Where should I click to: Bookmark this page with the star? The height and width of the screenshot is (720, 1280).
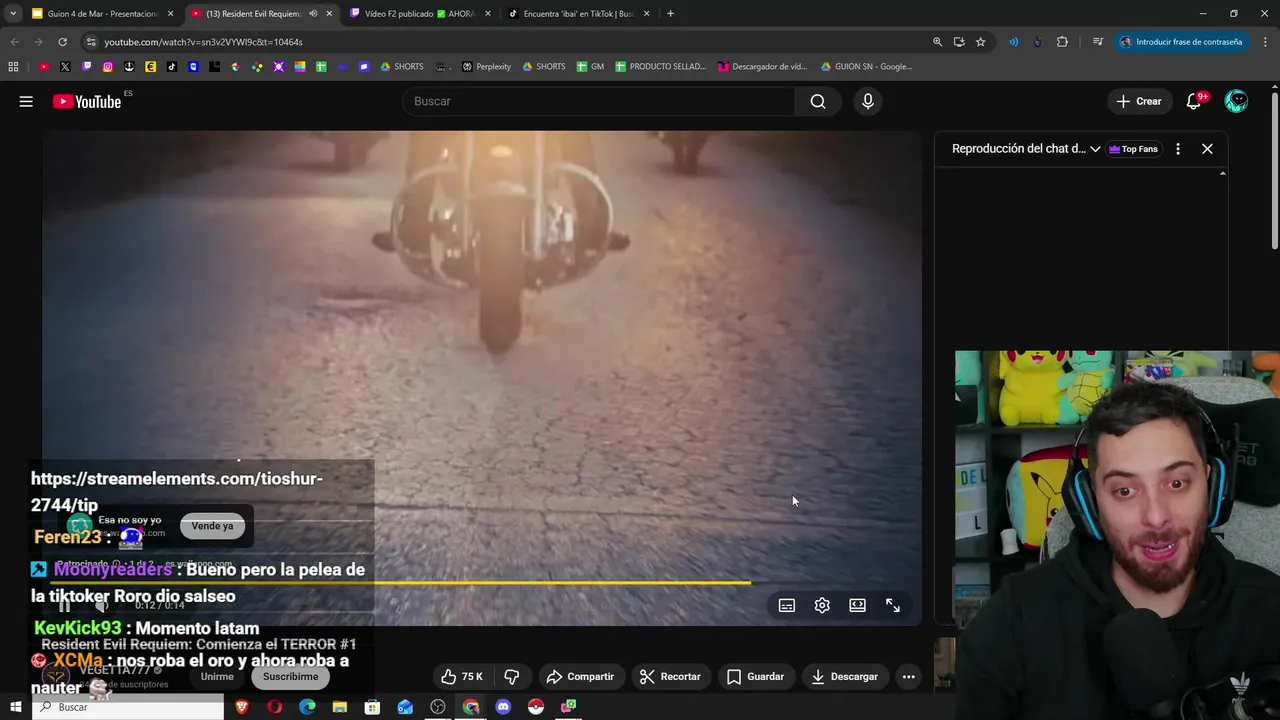(981, 42)
